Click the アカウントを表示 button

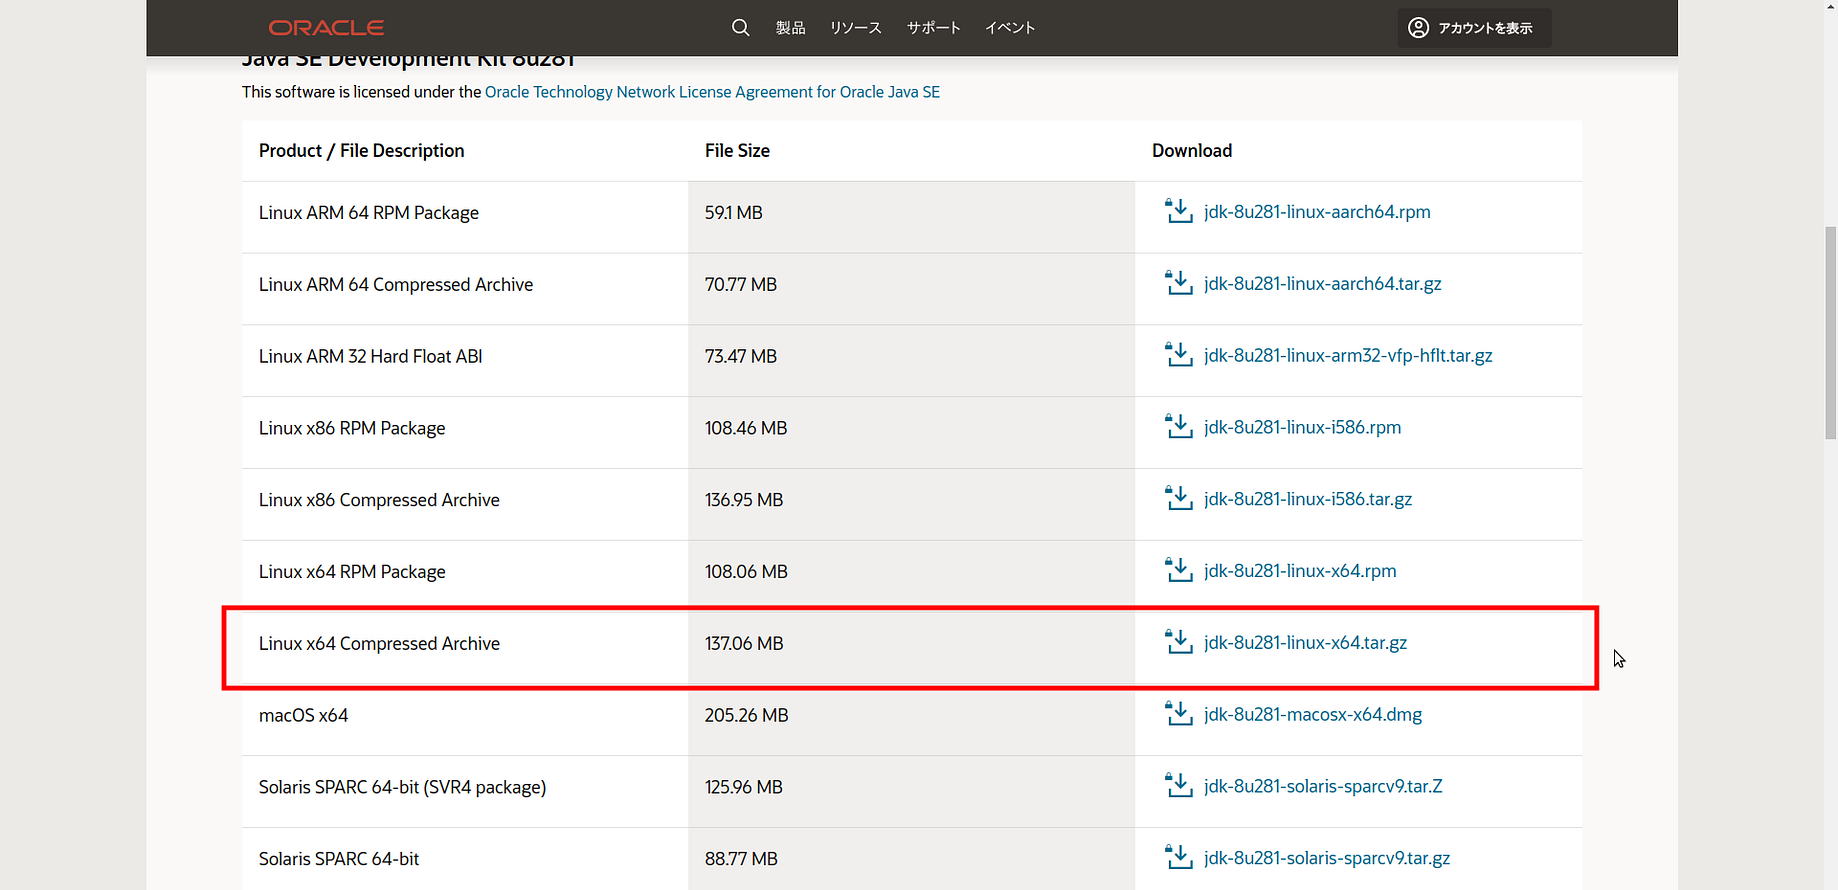pos(1474,28)
